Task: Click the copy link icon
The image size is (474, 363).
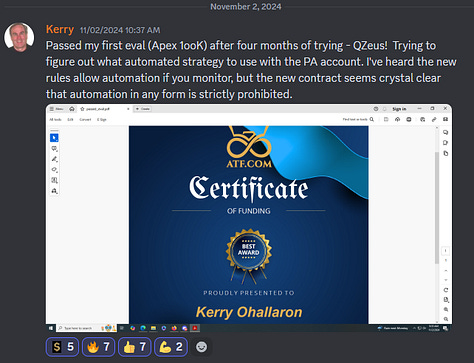Action: [x=434, y=119]
